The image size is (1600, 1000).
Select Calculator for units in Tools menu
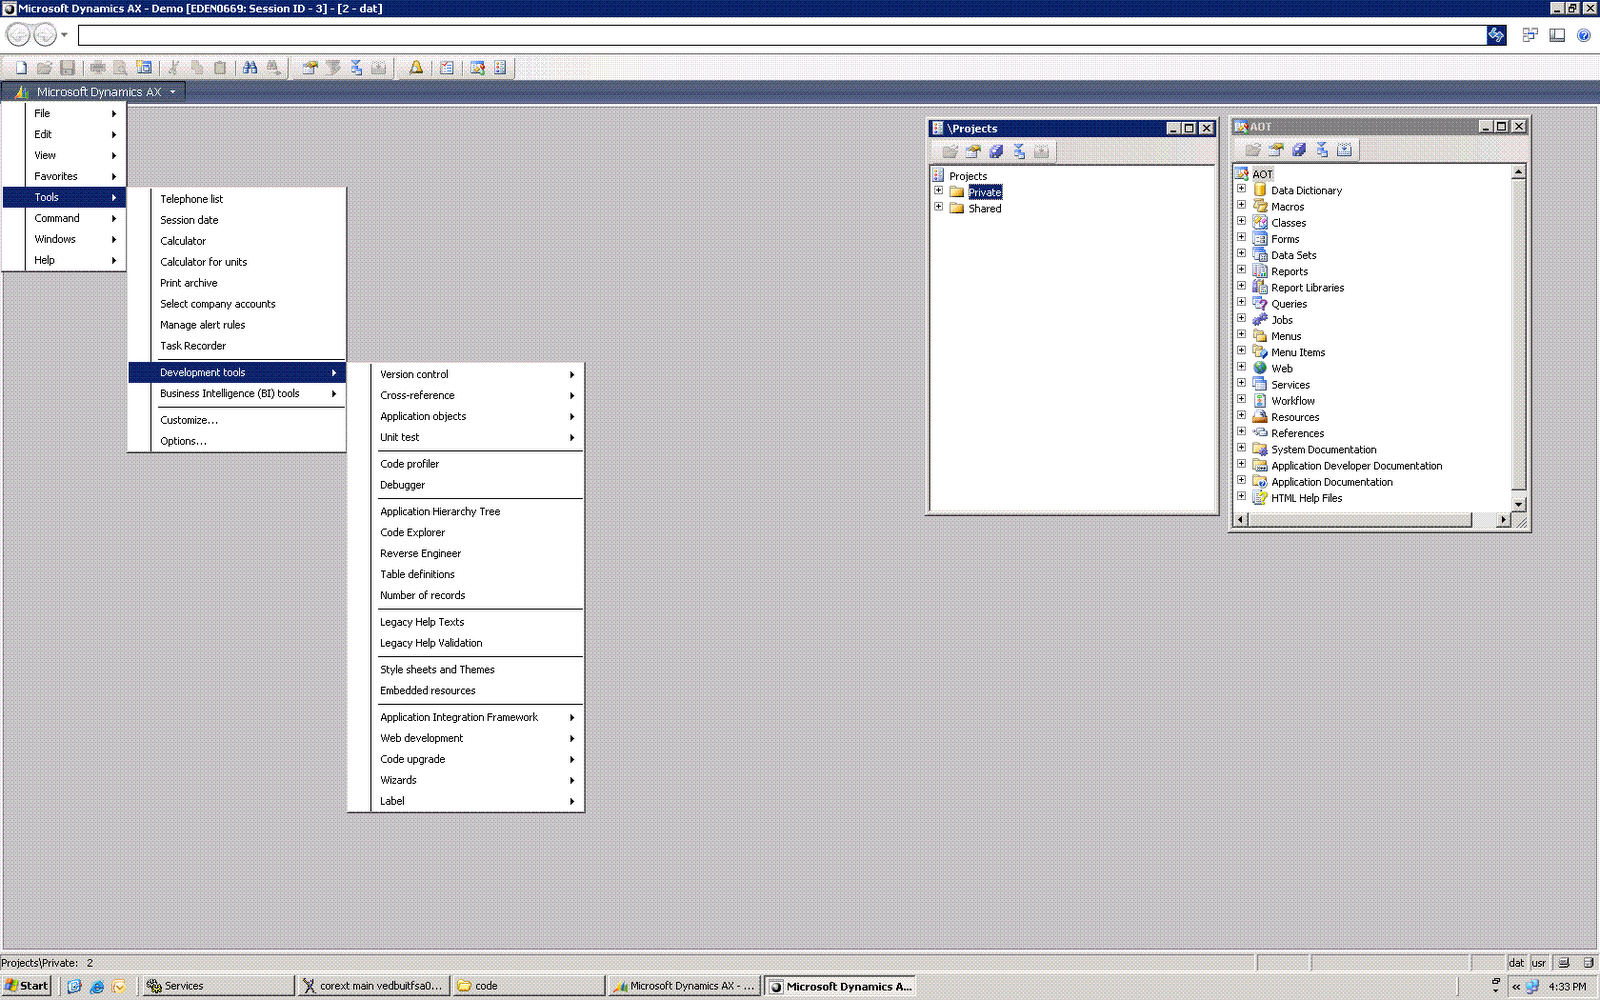point(238,262)
